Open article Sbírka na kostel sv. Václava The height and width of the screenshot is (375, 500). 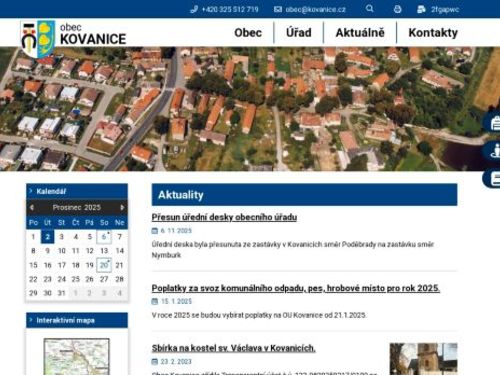[x=233, y=348]
